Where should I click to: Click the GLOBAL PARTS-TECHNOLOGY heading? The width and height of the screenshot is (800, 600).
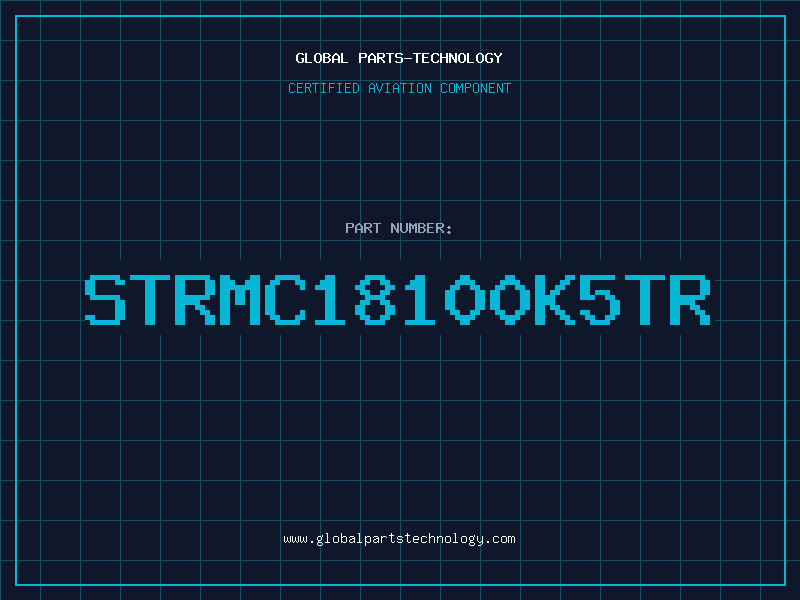399,58
